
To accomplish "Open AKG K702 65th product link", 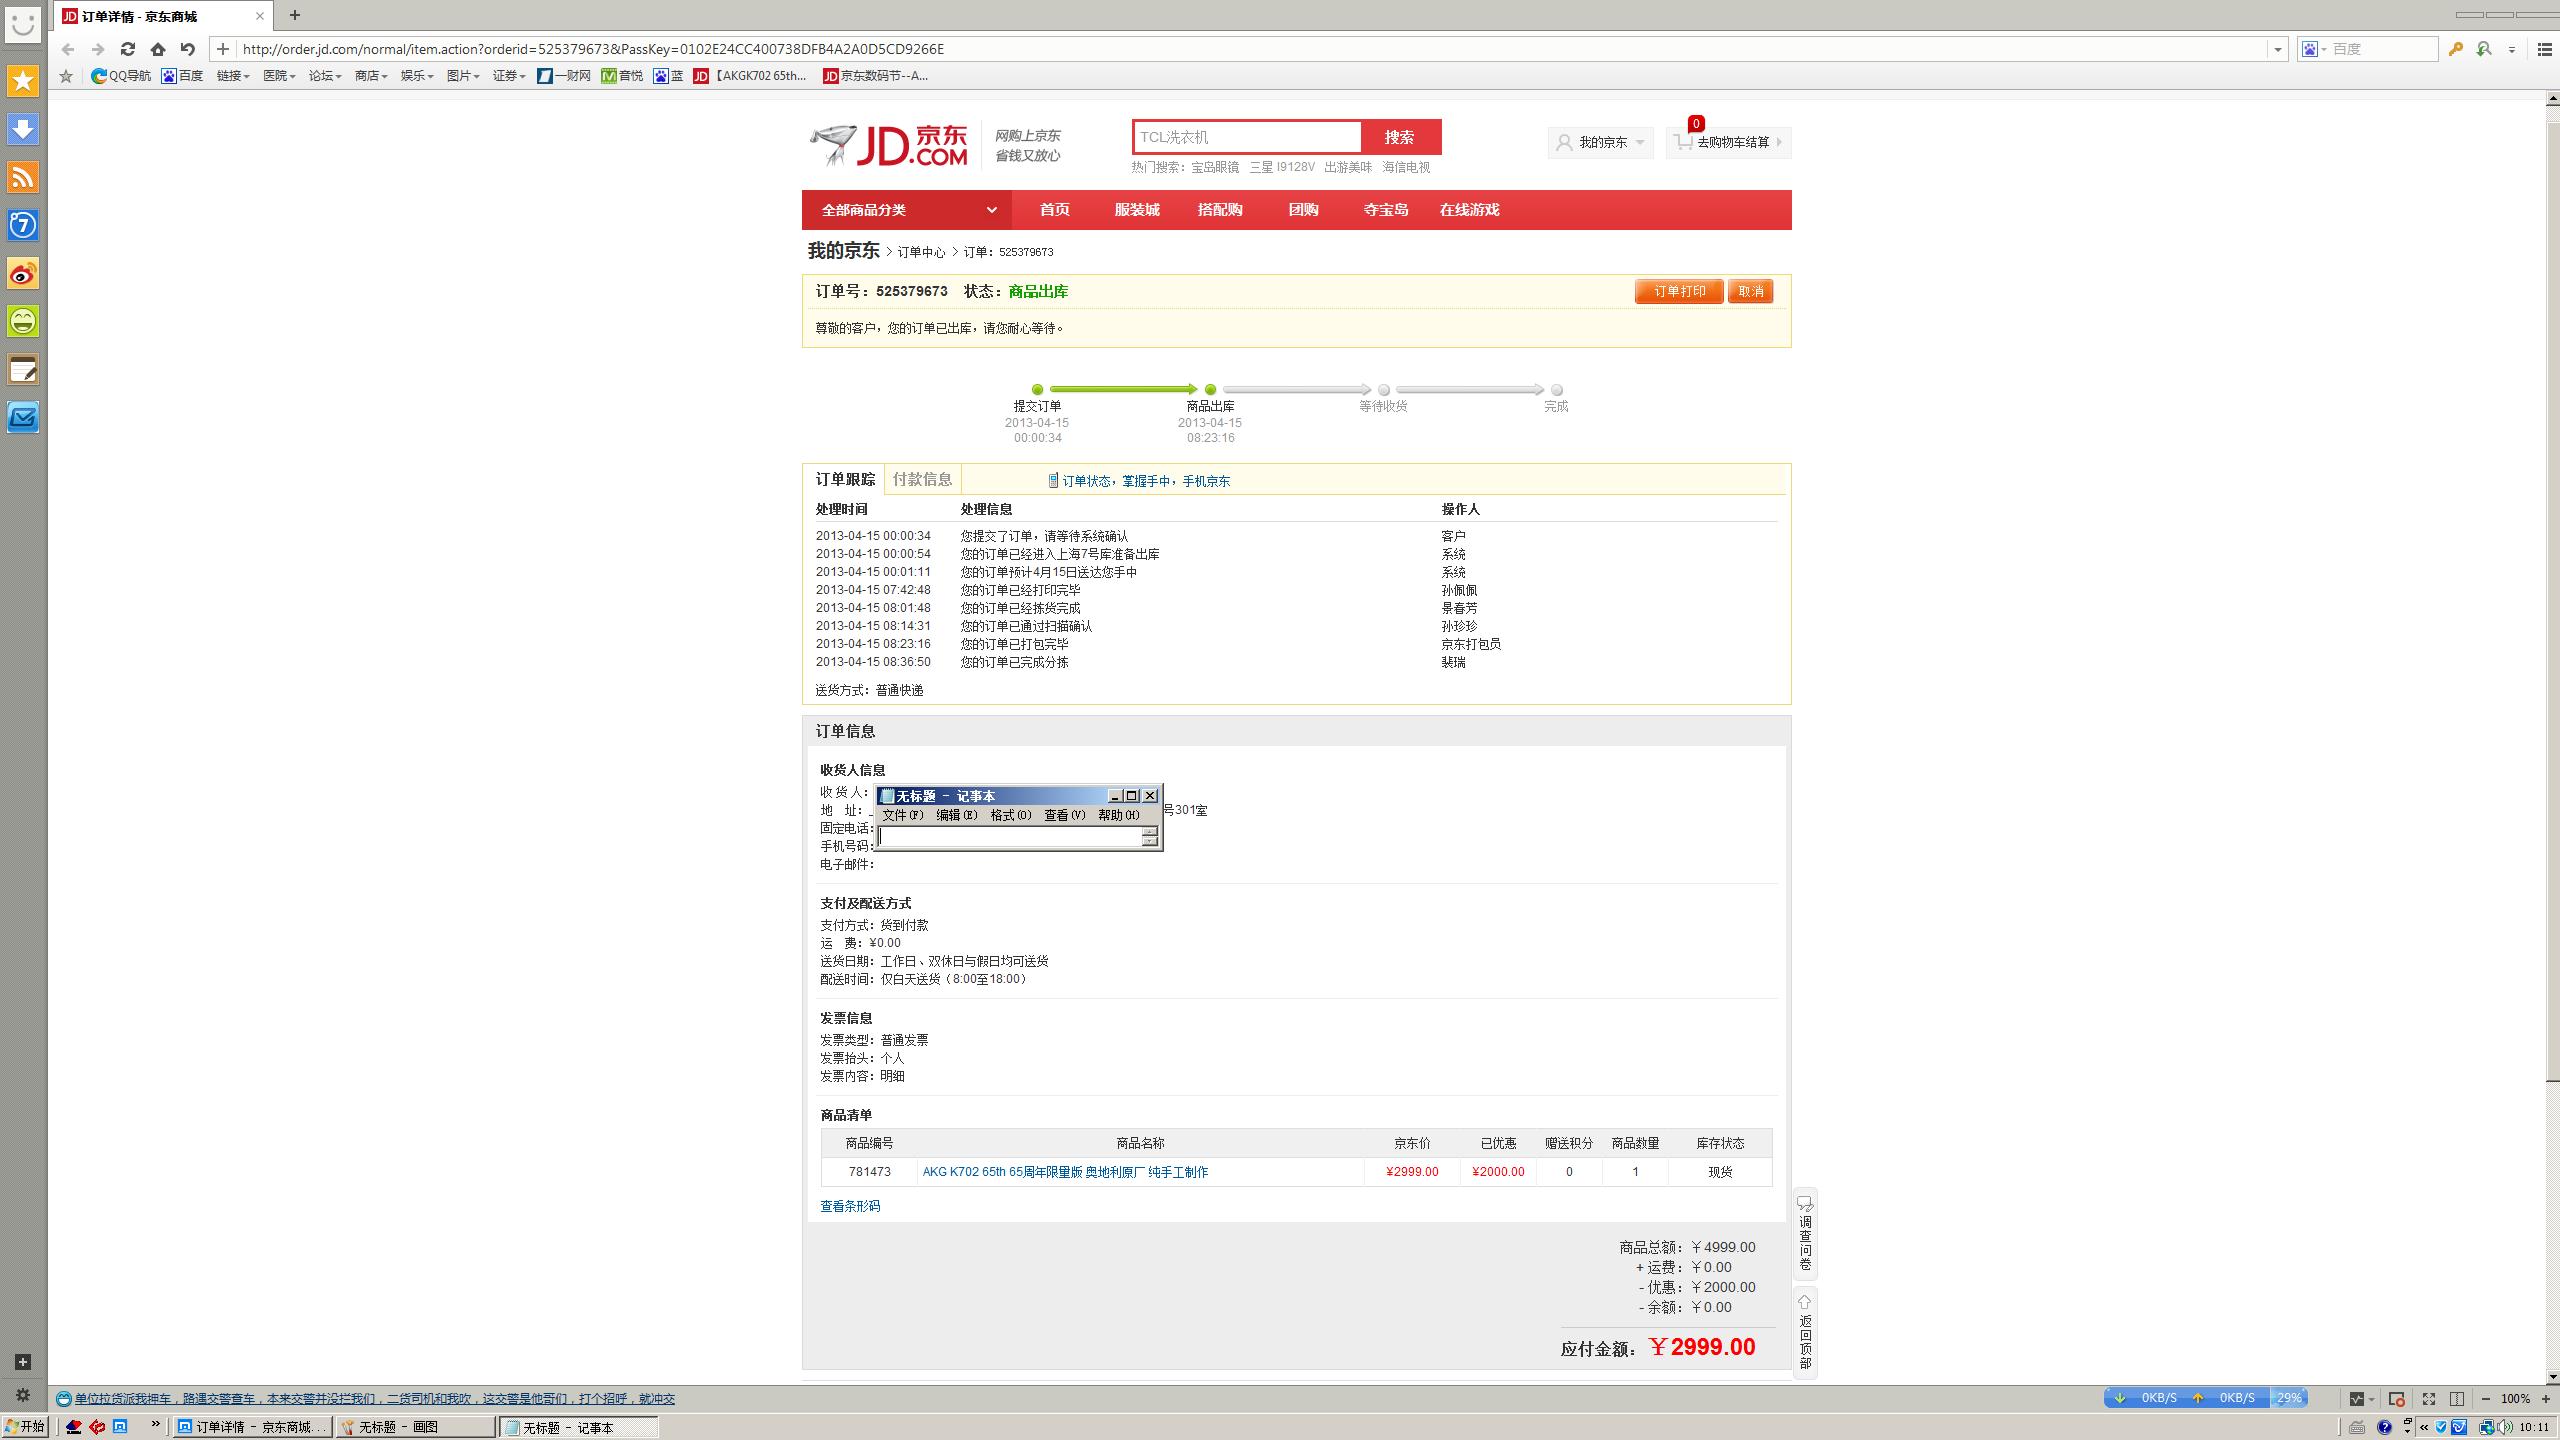I will pyautogui.click(x=1065, y=1172).
